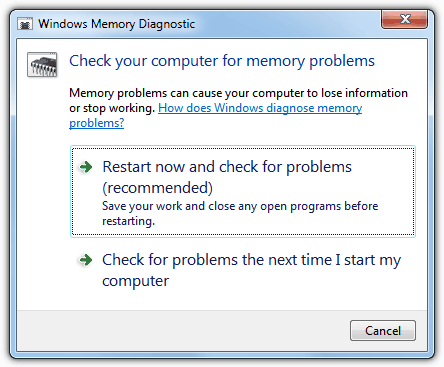Click the large memory chip icon beside heading
Image resolution: width=444 pixels, height=367 pixels.
(x=42, y=64)
